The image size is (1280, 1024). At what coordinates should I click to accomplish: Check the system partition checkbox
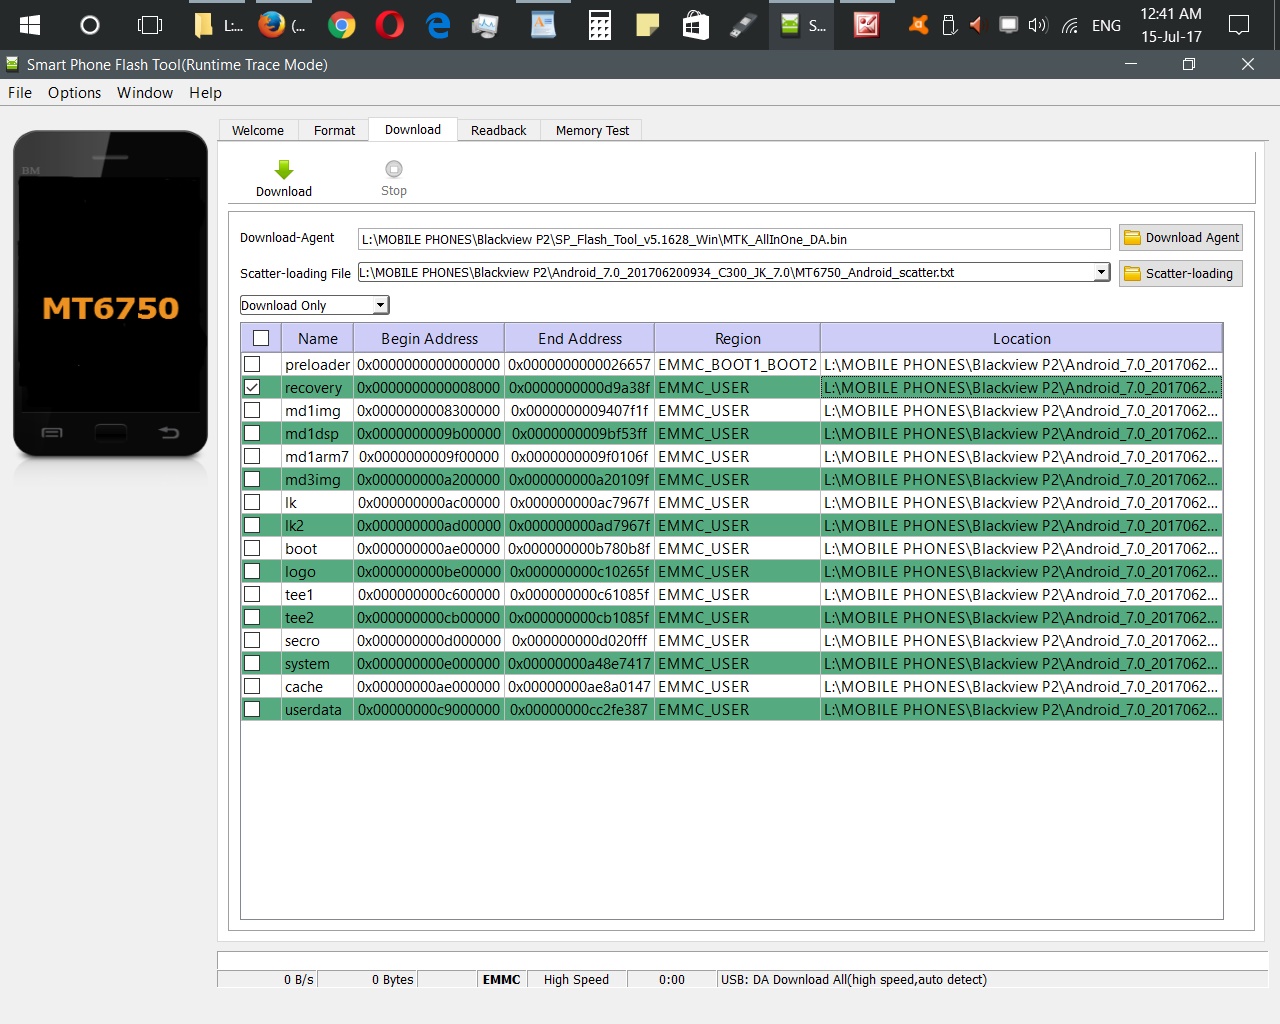pos(252,663)
